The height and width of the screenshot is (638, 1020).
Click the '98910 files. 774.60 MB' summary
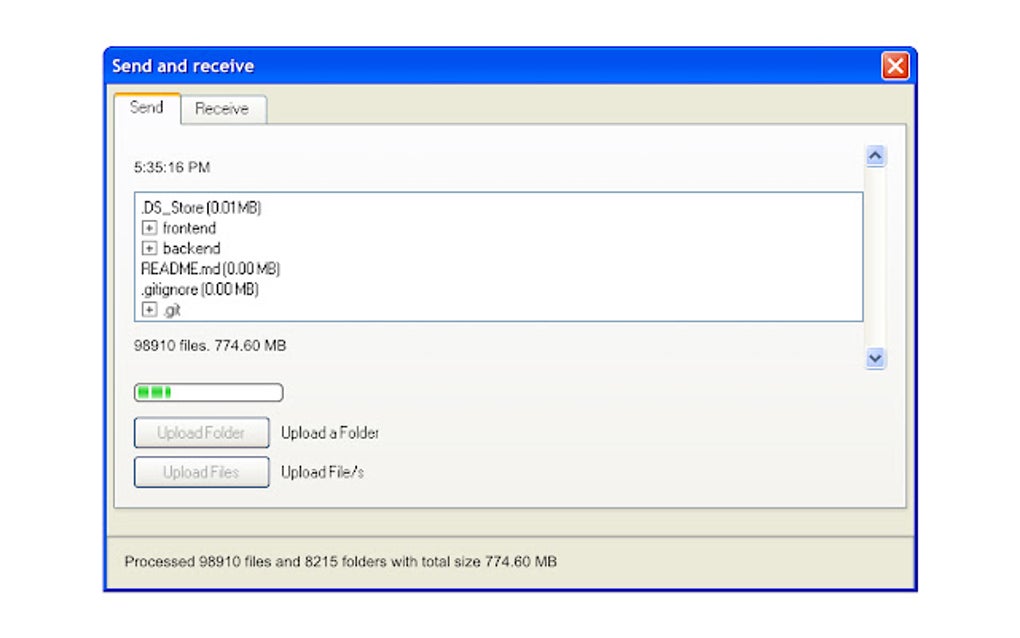(x=210, y=345)
